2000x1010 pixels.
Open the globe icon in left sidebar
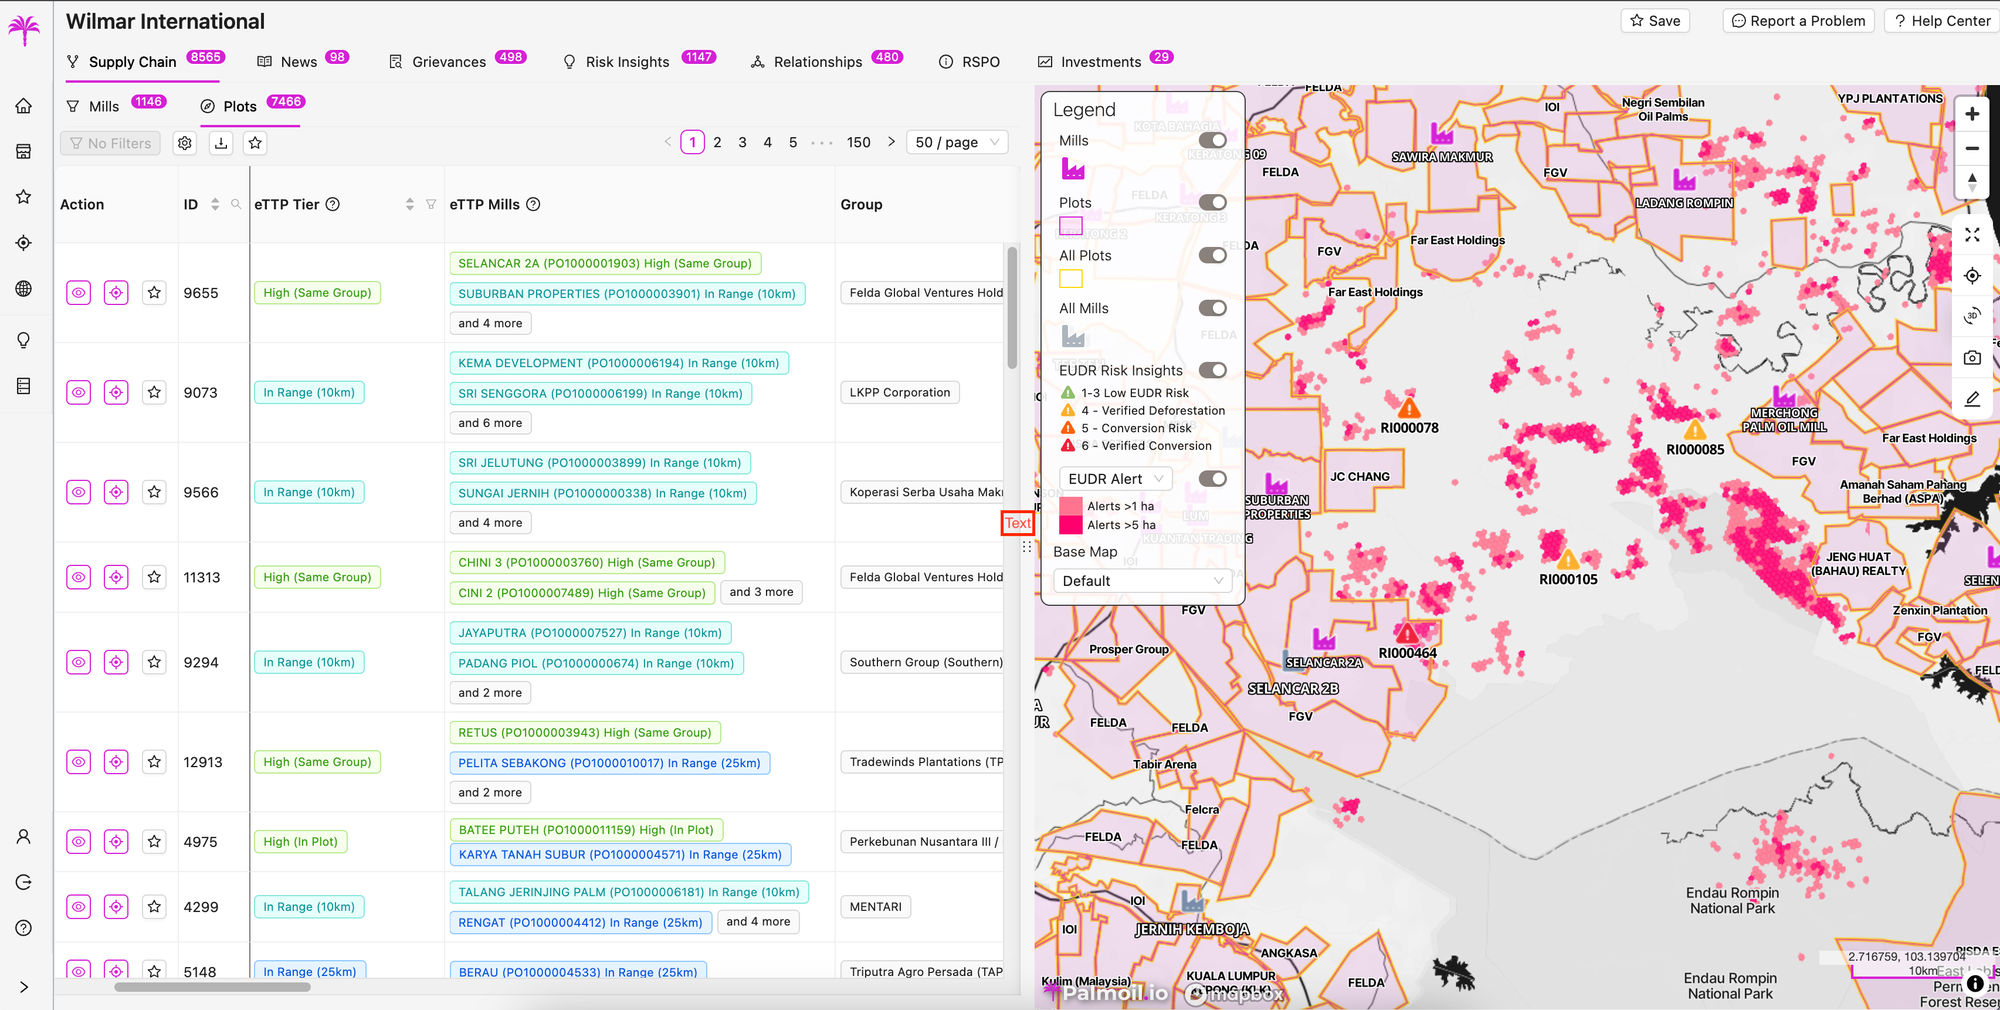[24, 289]
